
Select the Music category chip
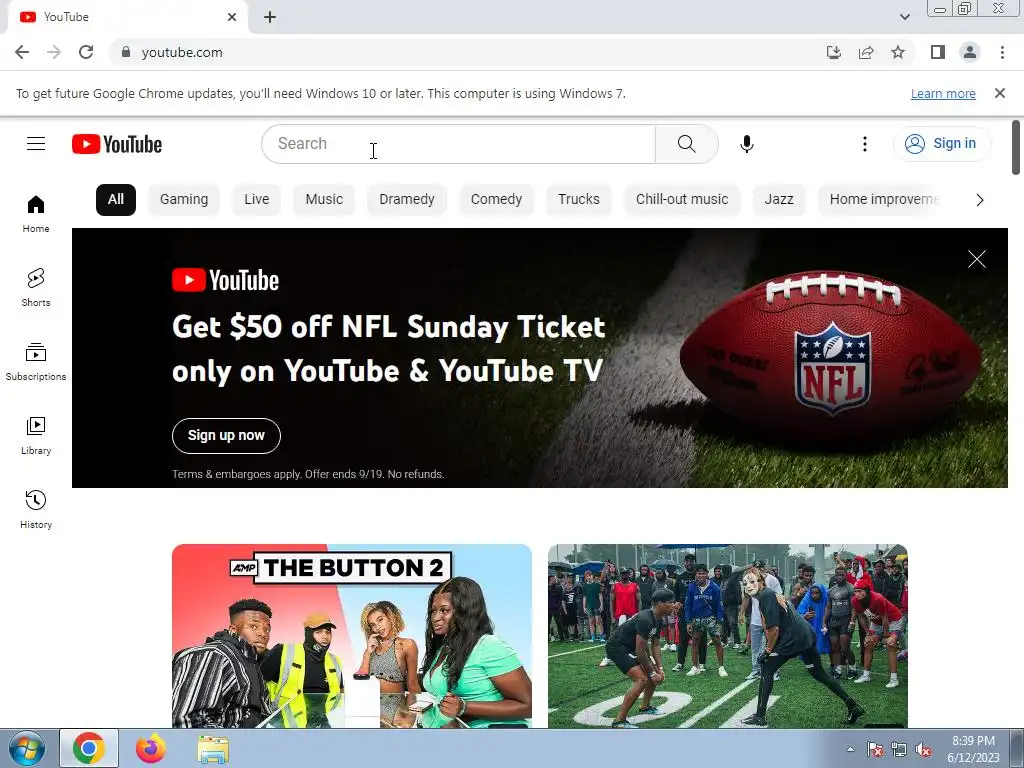(324, 200)
